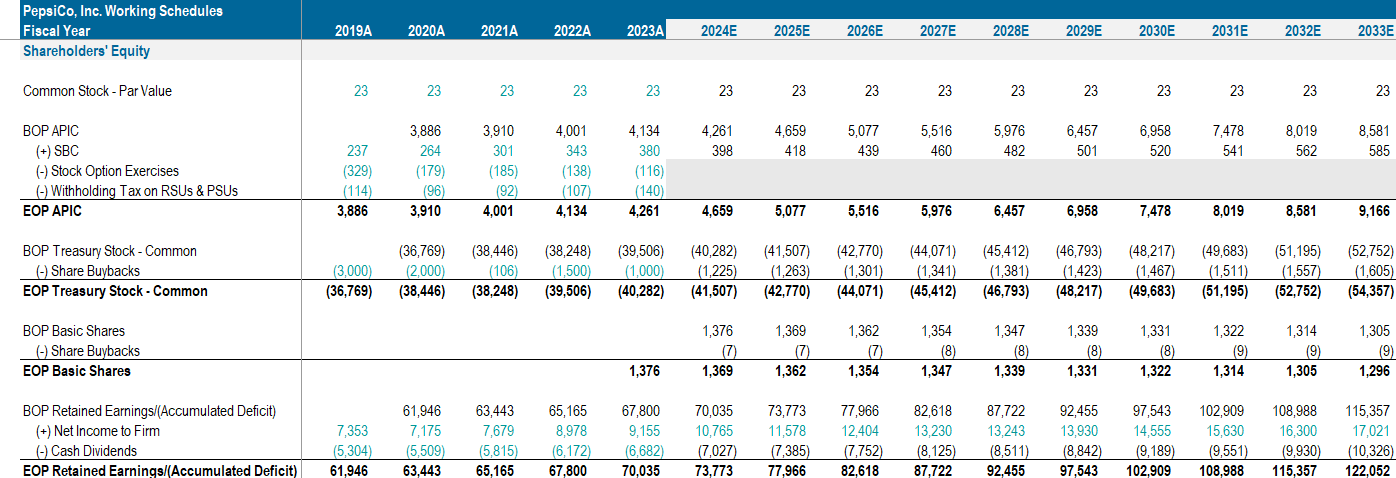The image size is (1396, 478).
Task: Click Share Buybacks label under Basic Shares
Action: click(88, 351)
